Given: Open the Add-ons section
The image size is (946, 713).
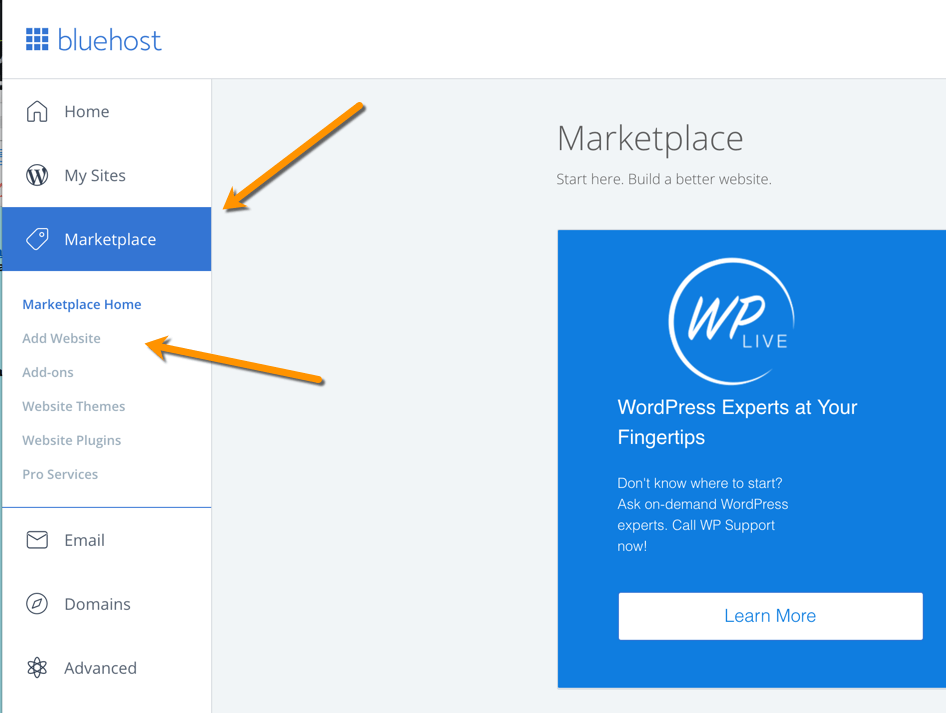Looking at the screenshot, I should (48, 372).
